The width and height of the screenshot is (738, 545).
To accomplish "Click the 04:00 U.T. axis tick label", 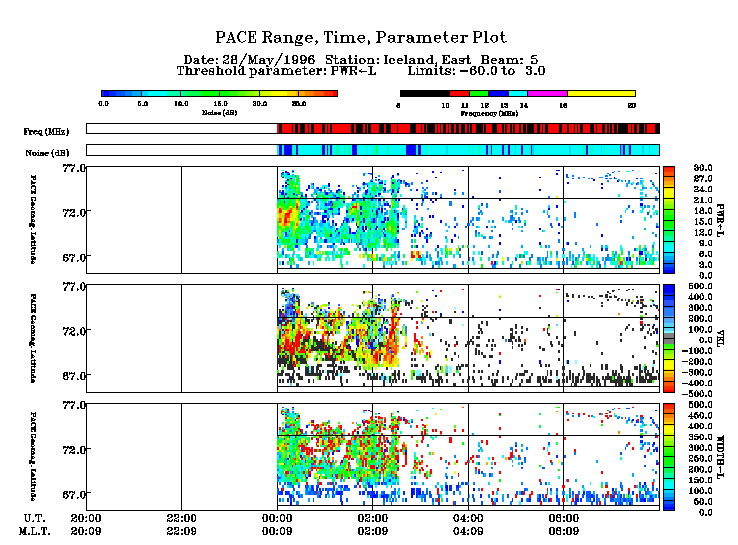I will (x=469, y=520).
